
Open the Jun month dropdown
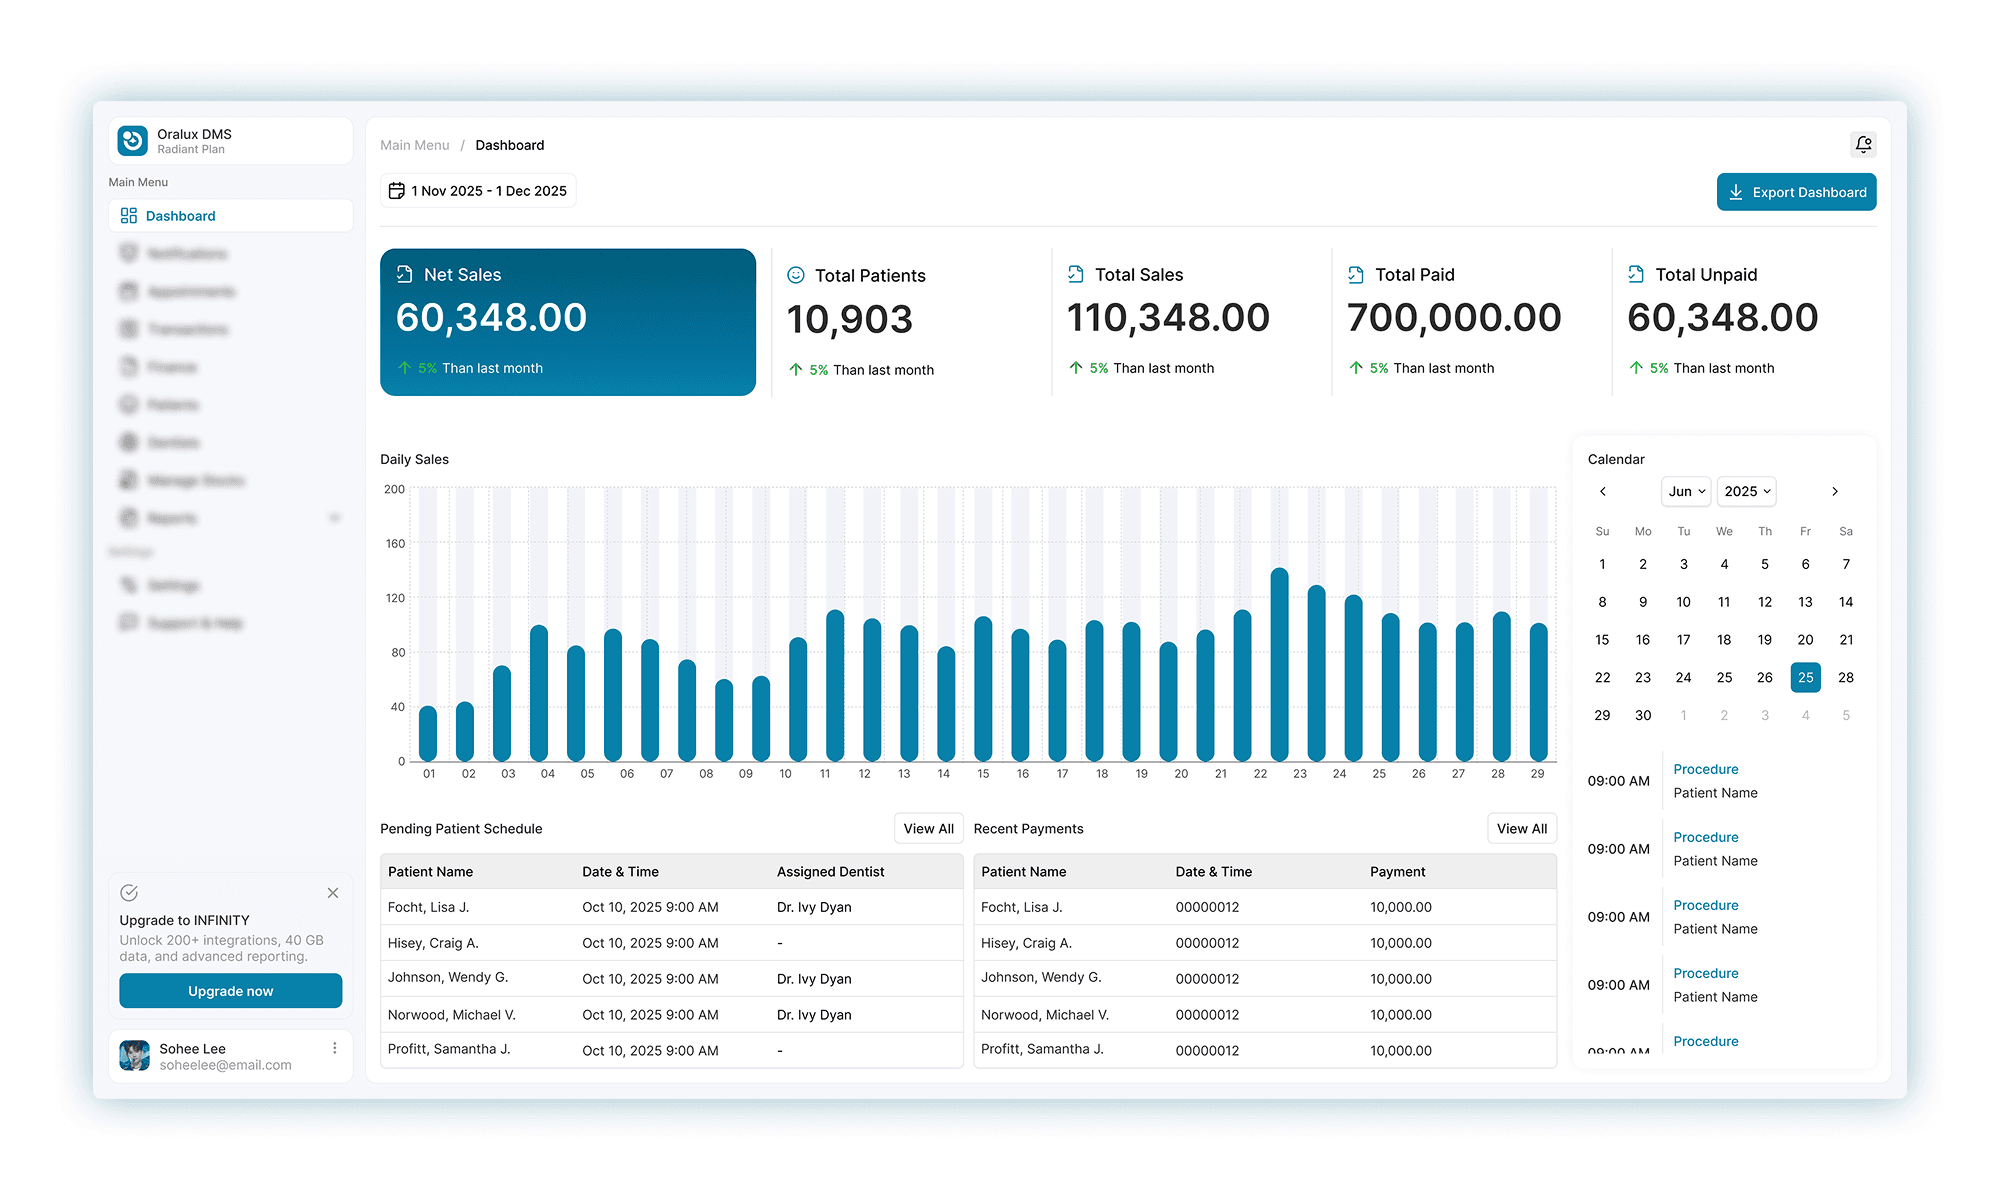tap(1686, 492)
